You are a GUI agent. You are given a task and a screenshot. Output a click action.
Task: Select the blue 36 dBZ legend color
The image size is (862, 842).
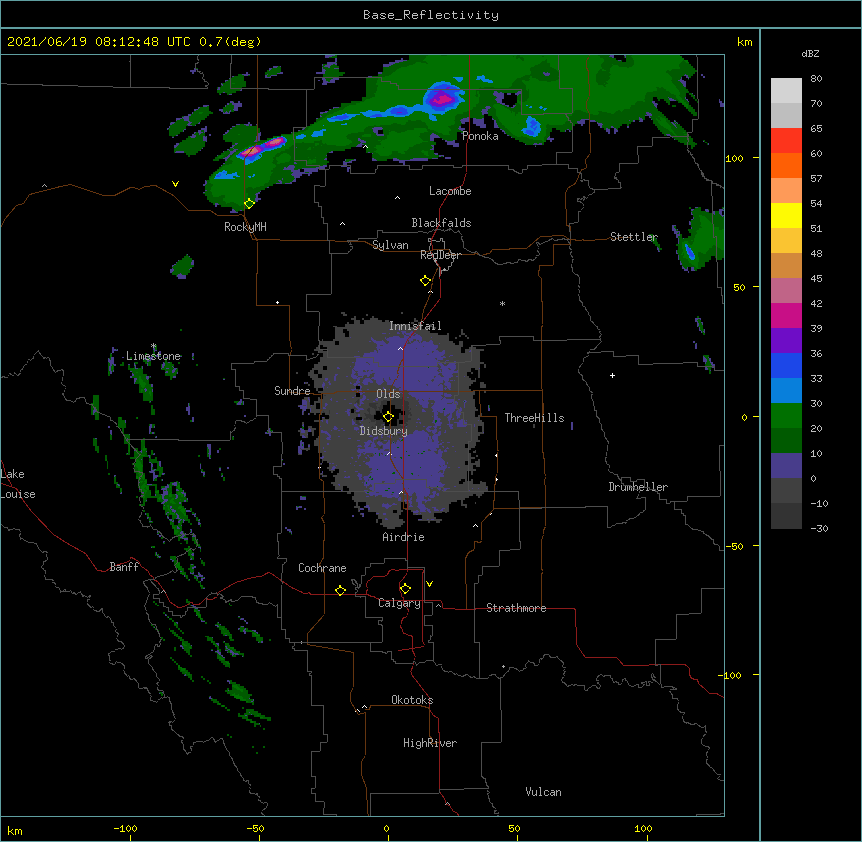coord(786,365)
